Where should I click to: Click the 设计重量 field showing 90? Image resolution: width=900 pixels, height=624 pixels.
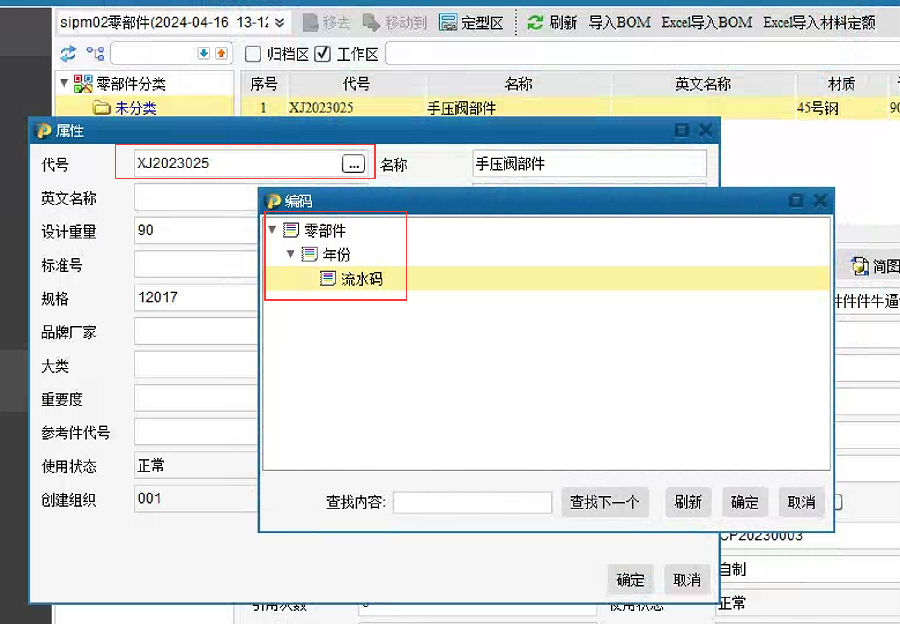pos(196,231)
